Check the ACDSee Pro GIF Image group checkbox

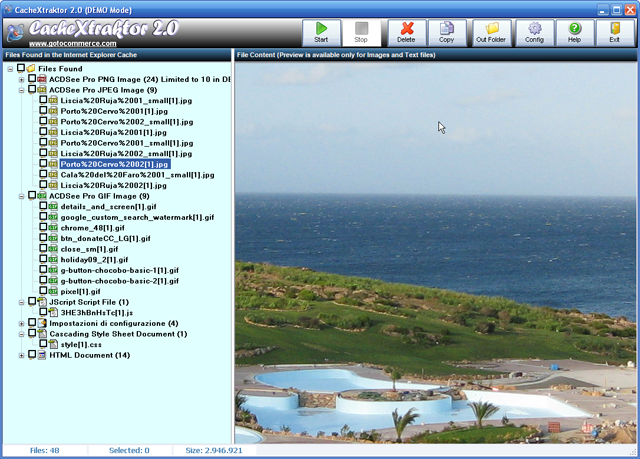pyautogui.click(x=32, y=195)
